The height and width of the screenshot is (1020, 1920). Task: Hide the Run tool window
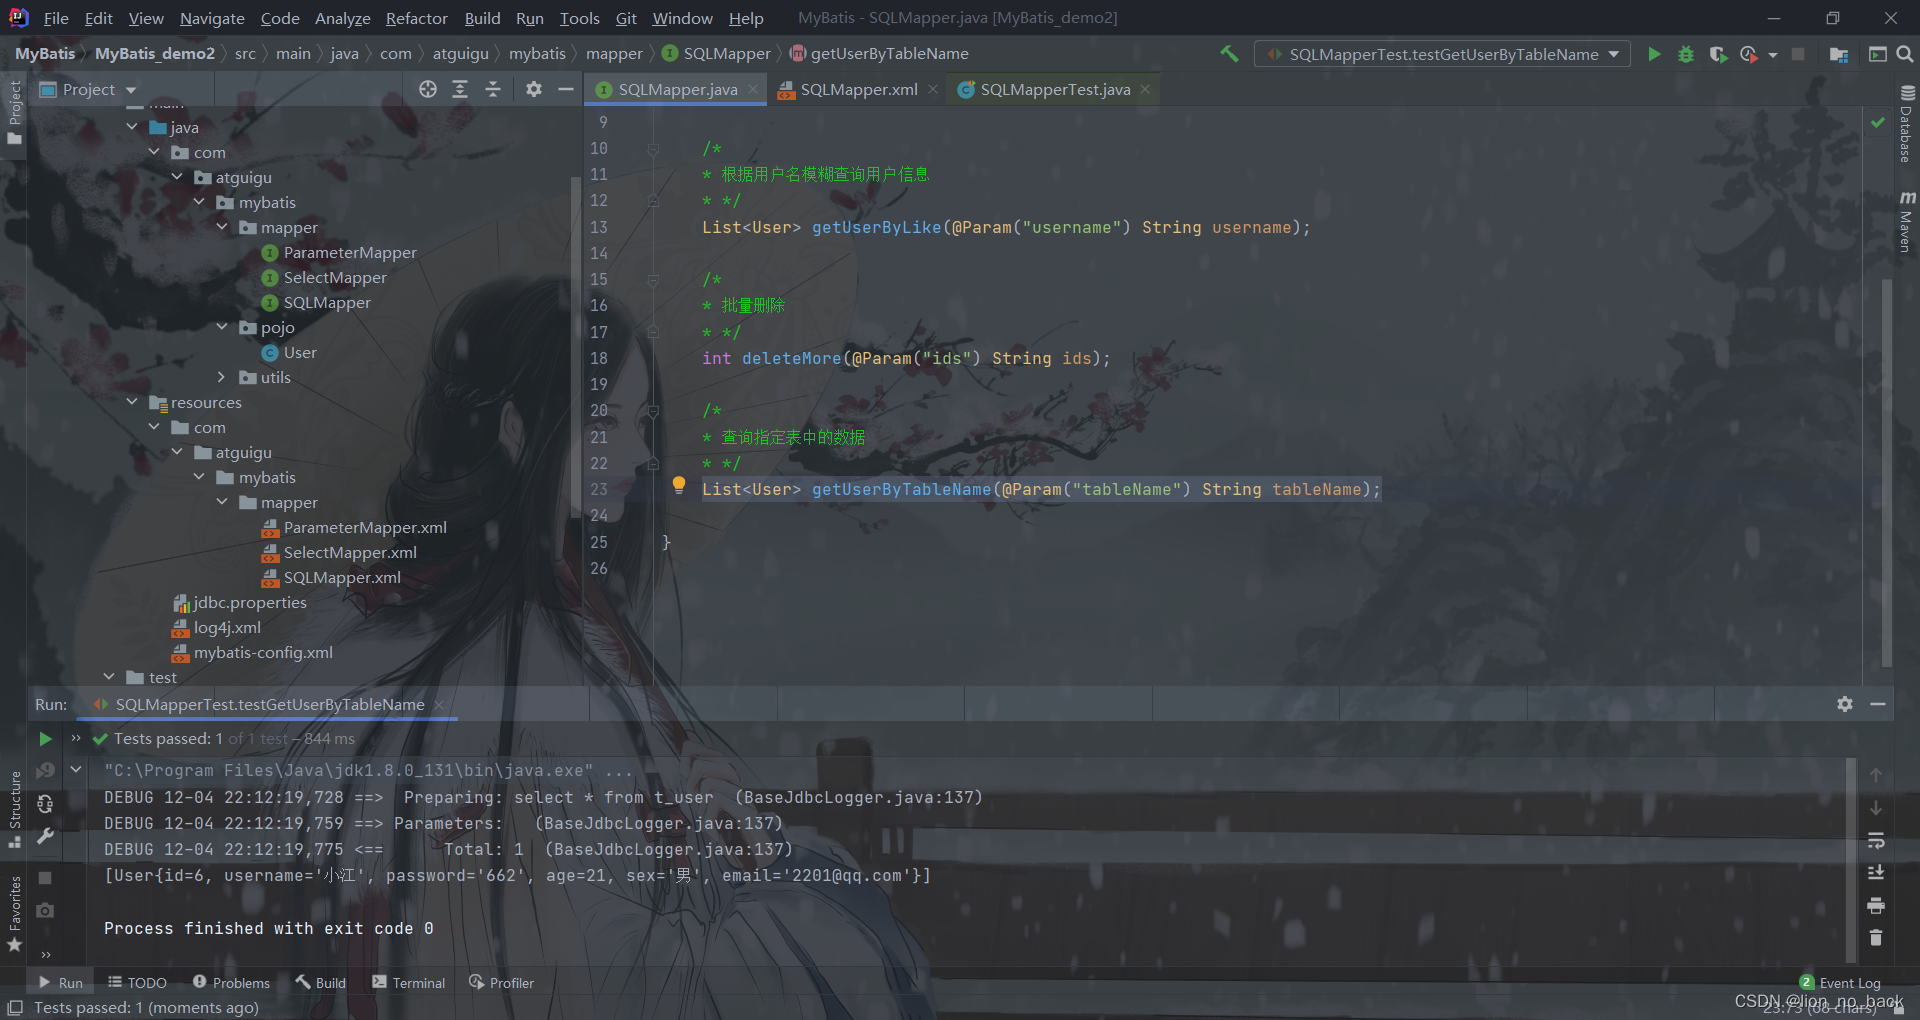[x=1878, y=704]
